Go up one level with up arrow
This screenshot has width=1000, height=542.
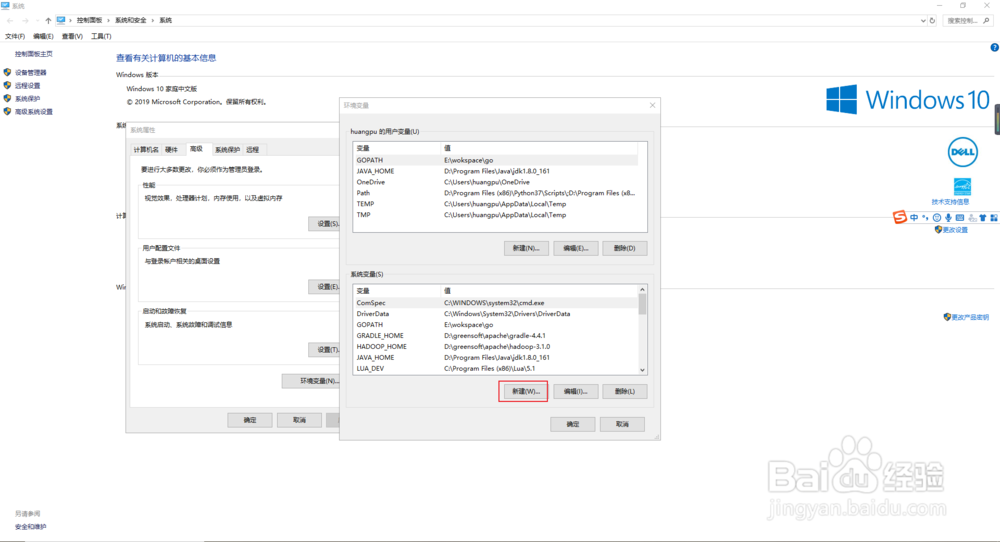[x=48, y=20]
